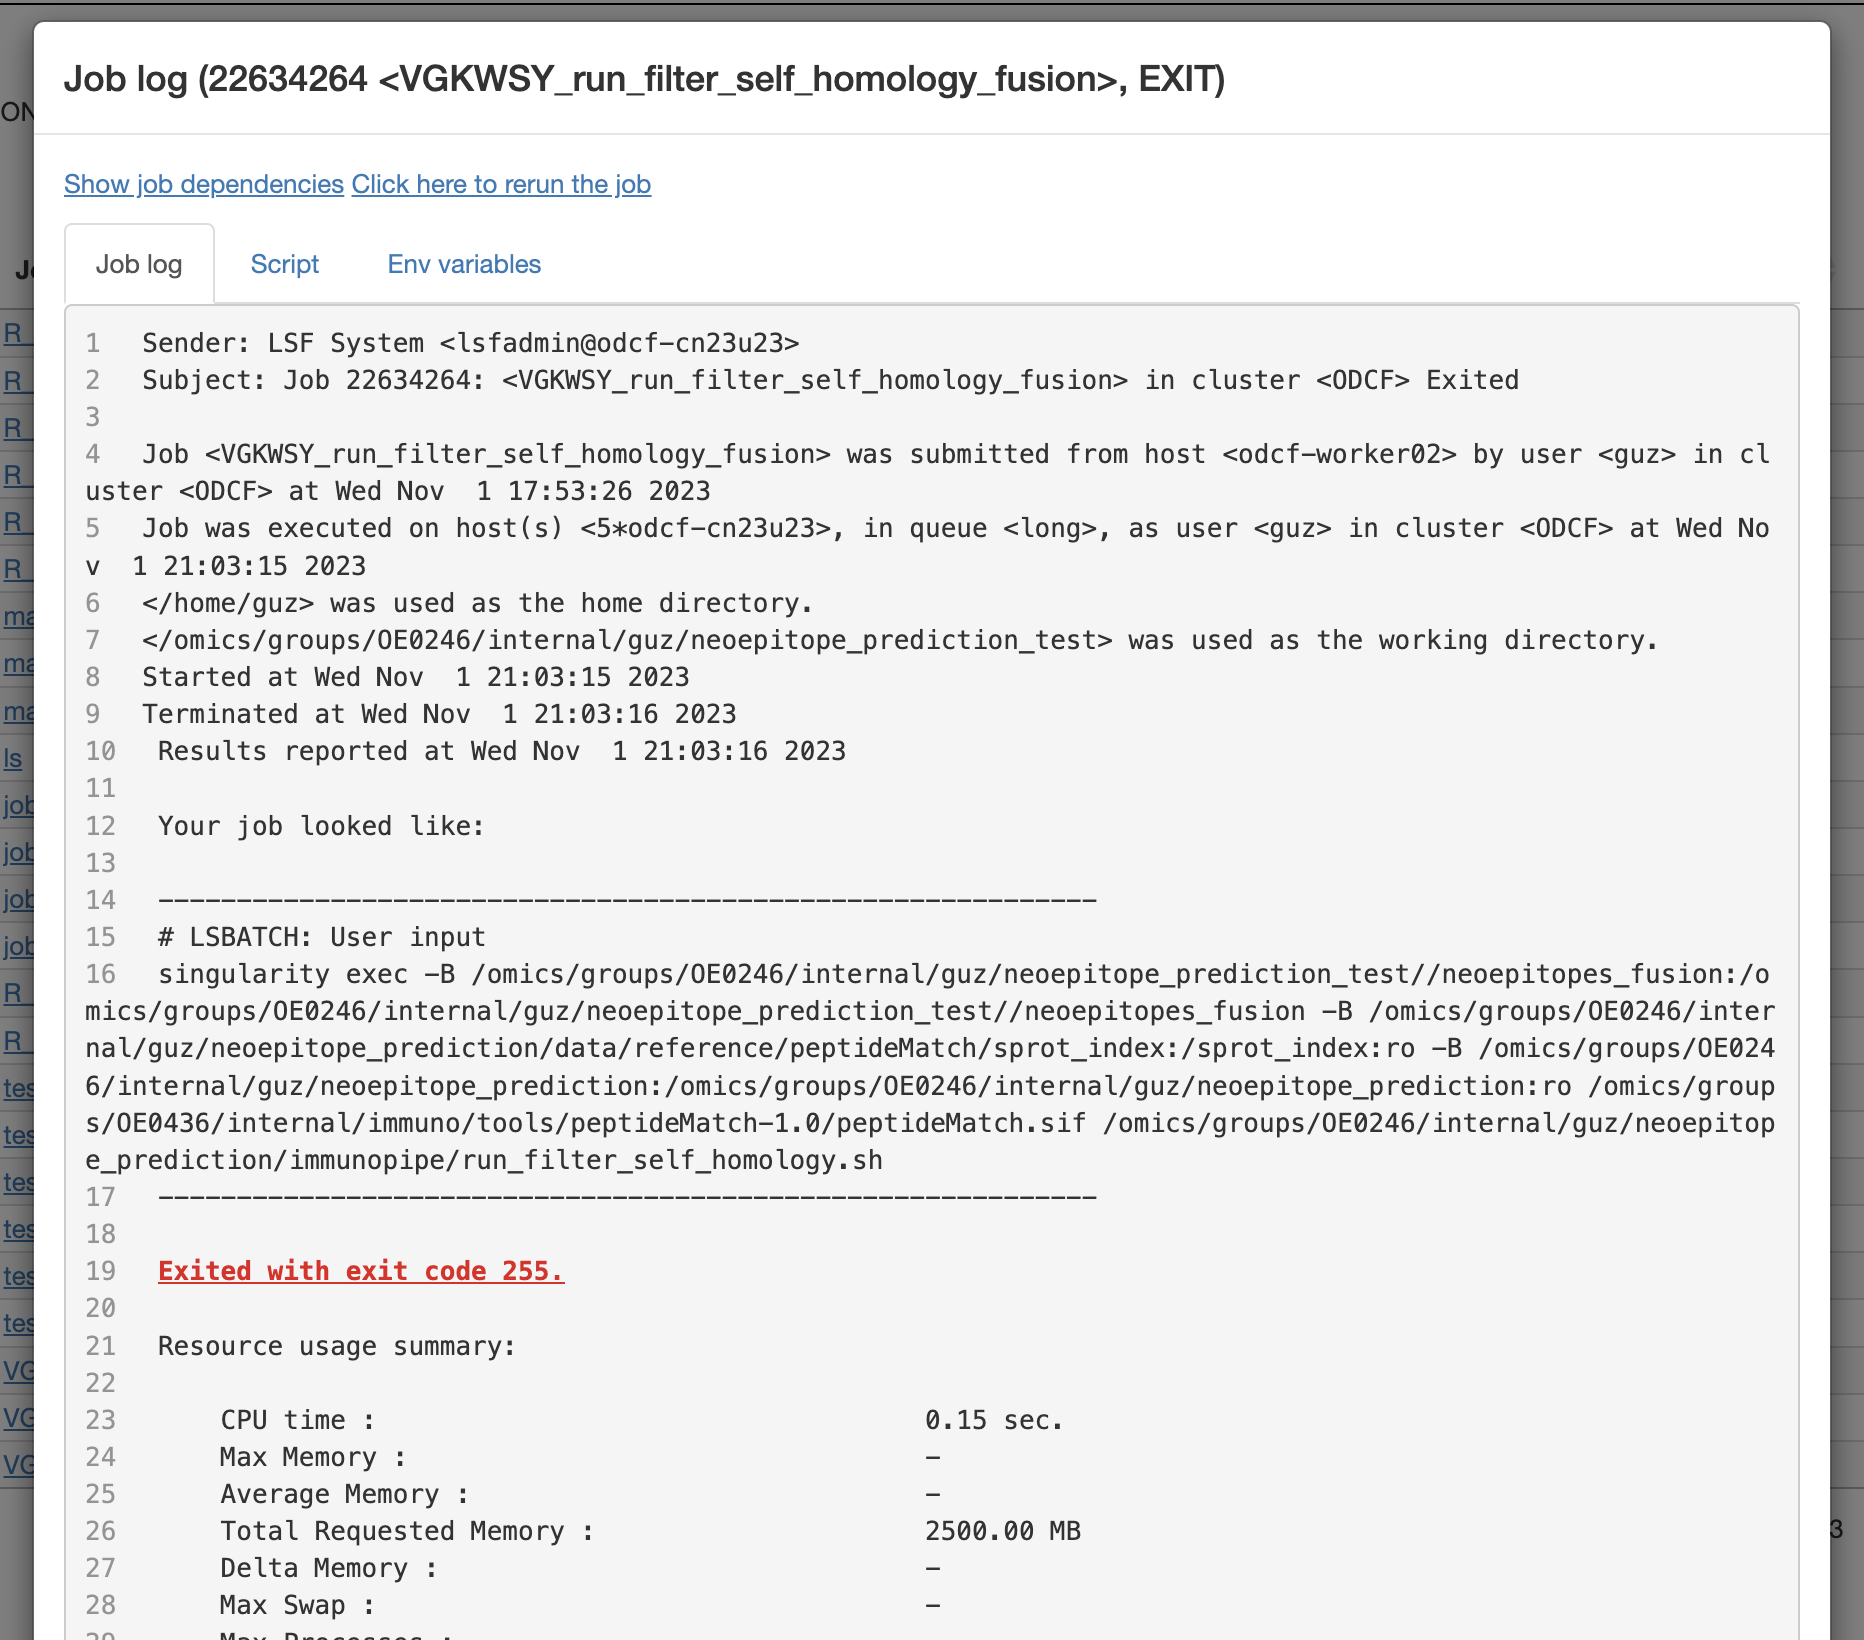This screenshot has width=1864, height=1640.
Task: Switch to the Script tab
Action: tap(284, 264)
